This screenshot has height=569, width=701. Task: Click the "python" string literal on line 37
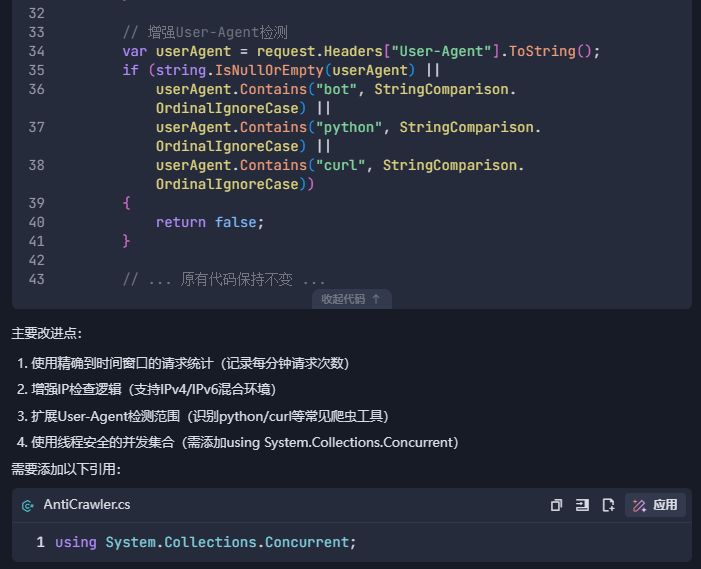[x=349, y=127]
